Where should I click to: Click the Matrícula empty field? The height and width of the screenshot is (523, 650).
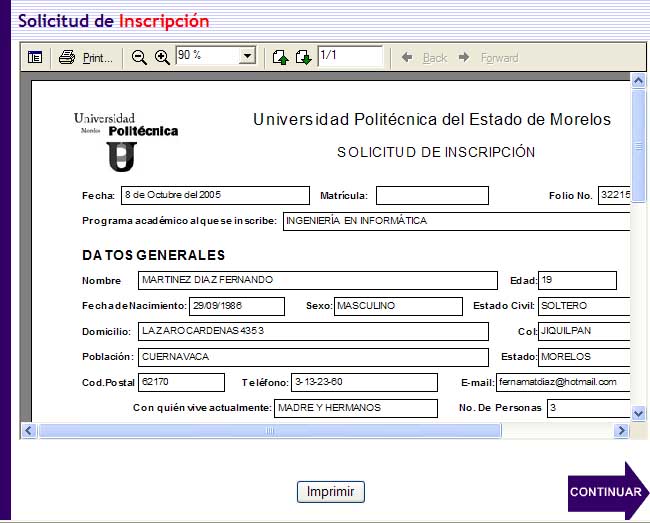pos(432,195)
